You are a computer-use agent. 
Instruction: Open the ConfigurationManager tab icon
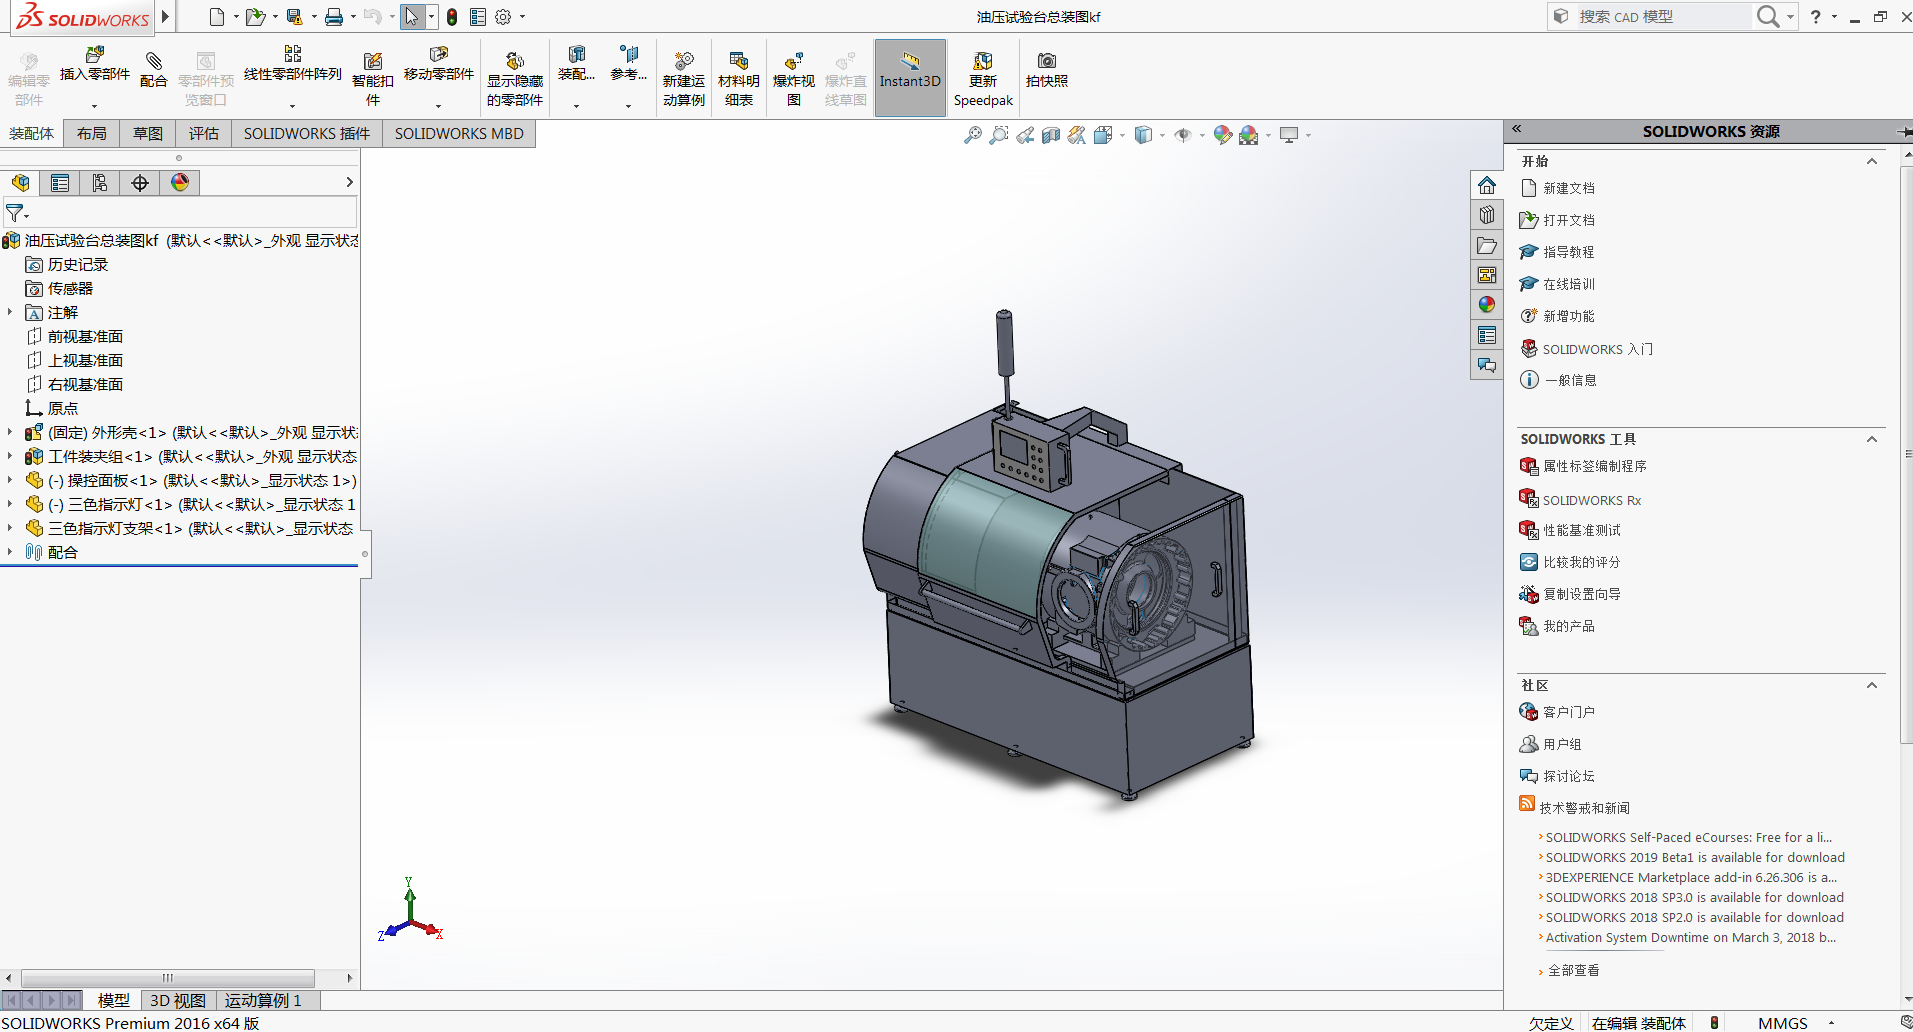pos(100,183)
